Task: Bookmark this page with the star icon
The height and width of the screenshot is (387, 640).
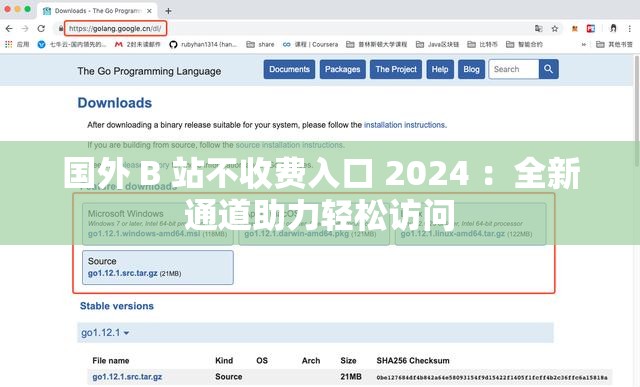Action: 554,29
